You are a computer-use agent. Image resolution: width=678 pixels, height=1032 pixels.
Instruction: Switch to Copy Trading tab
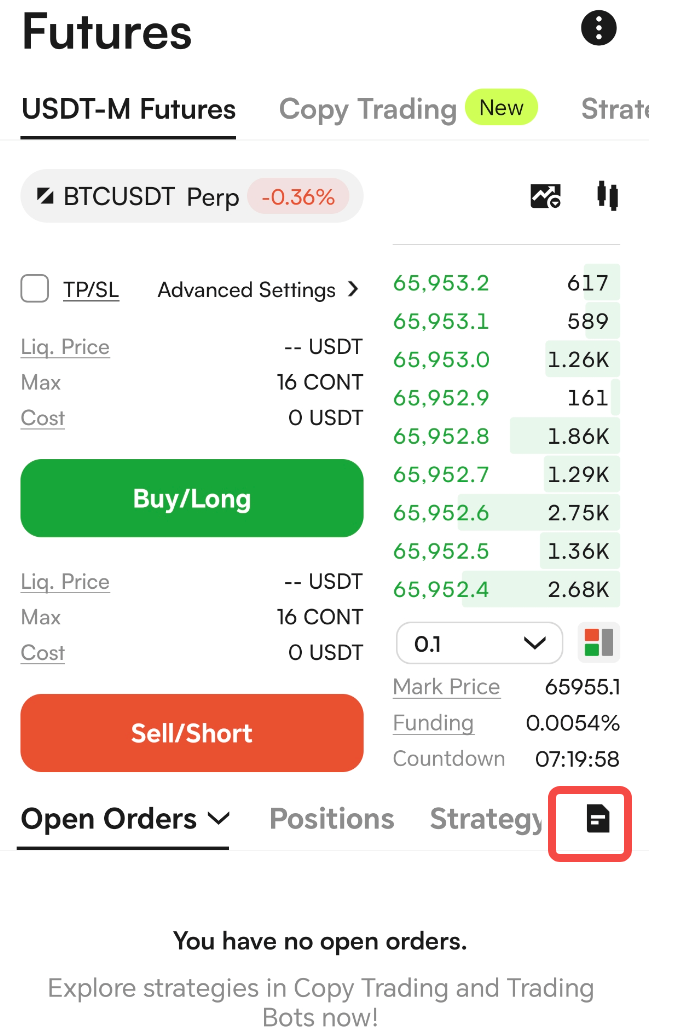(367, 109)
